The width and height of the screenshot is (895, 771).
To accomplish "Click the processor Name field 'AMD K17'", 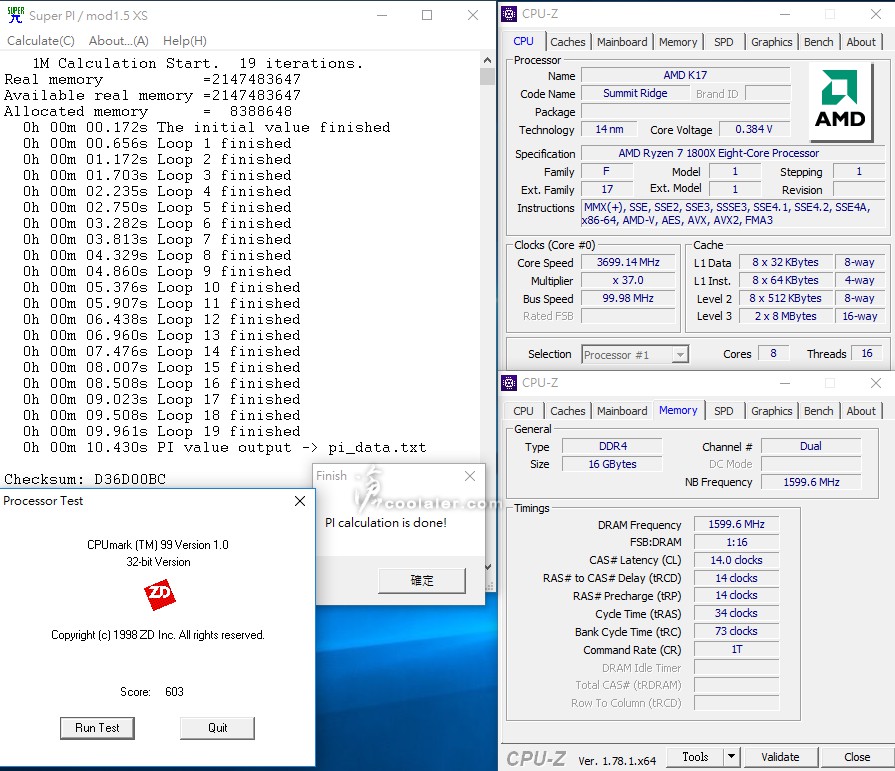I will tap(685, 75).
